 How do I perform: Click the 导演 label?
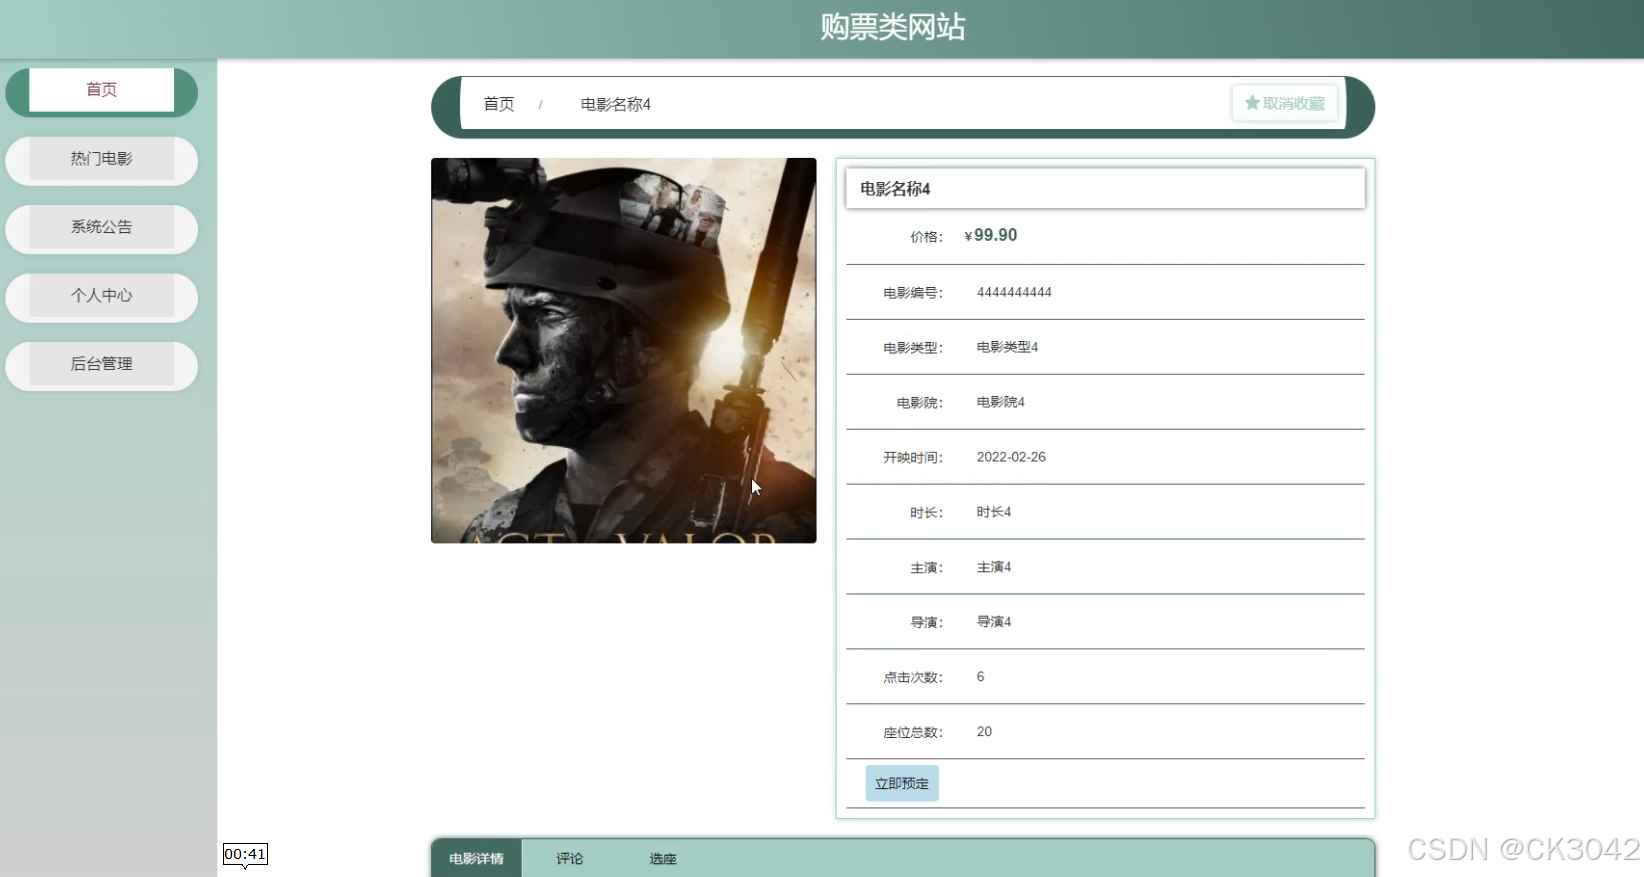pyautogui.click(x=926, y=623)
